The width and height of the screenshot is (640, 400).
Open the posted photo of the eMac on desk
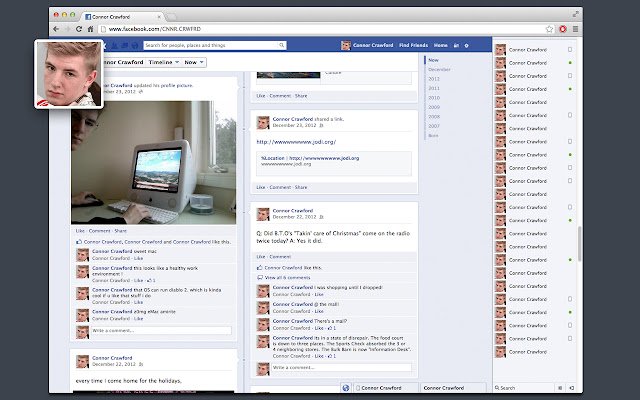coord(153,162)
